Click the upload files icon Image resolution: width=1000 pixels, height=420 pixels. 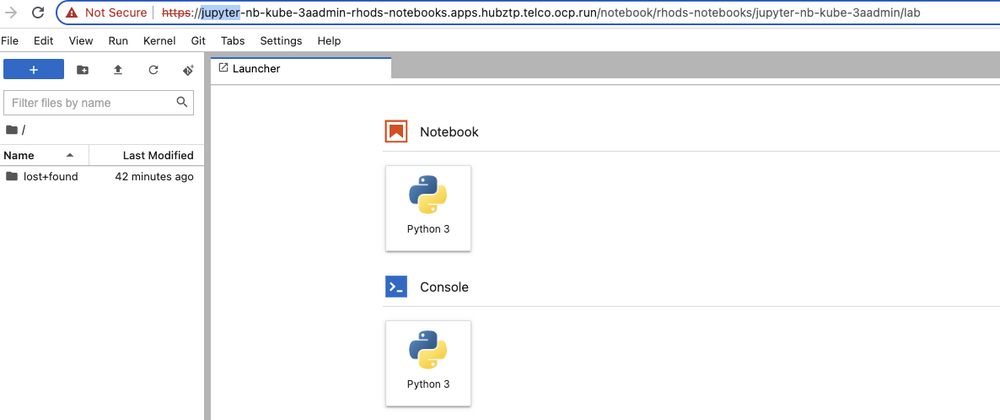[x=118, y=70]
